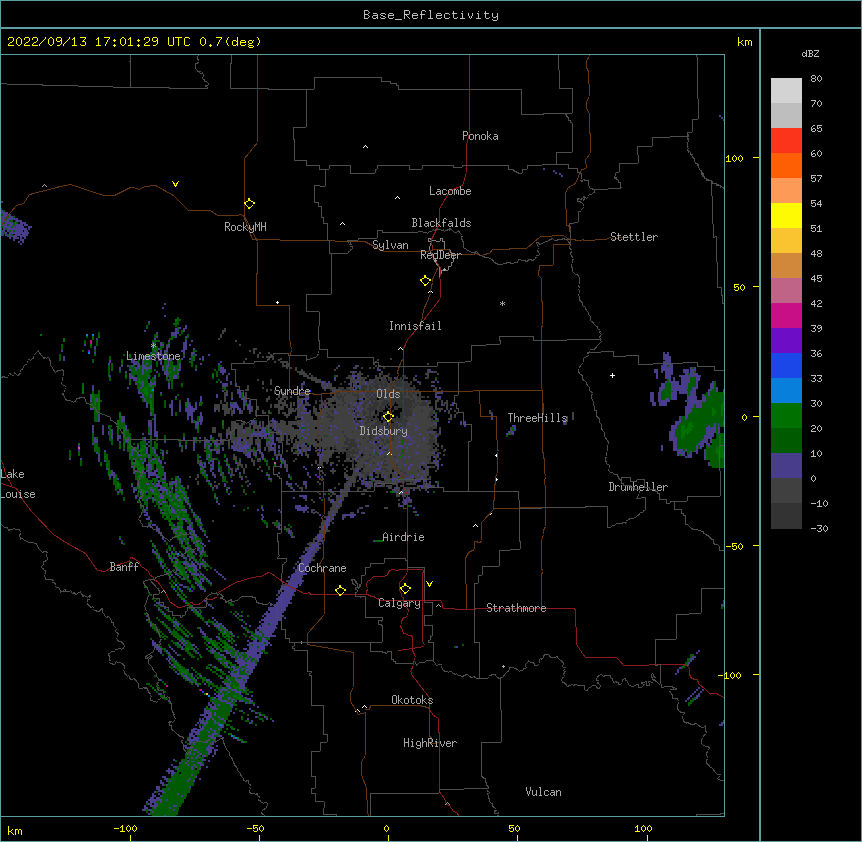The height and width of the screenshot is (842, 862).
Task: Click the white plus marker northwest of Drumheller
Action: click(612, 375)
